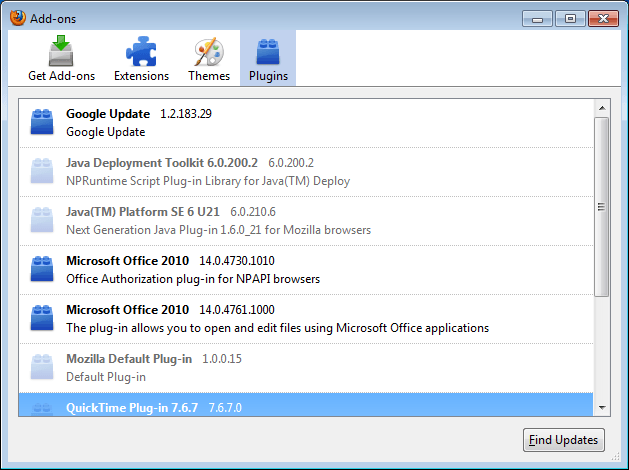
Task: Click the Google Update plugin icon
Action: tap(42, 122)
